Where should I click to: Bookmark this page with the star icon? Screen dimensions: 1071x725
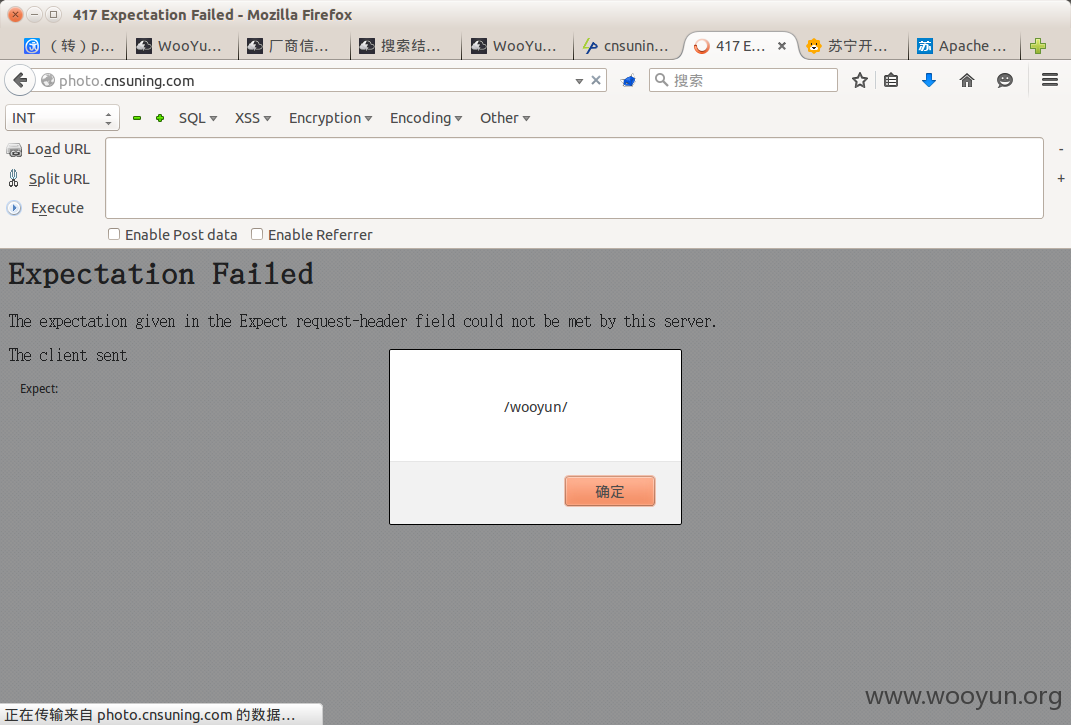click(x=860, y=81)
